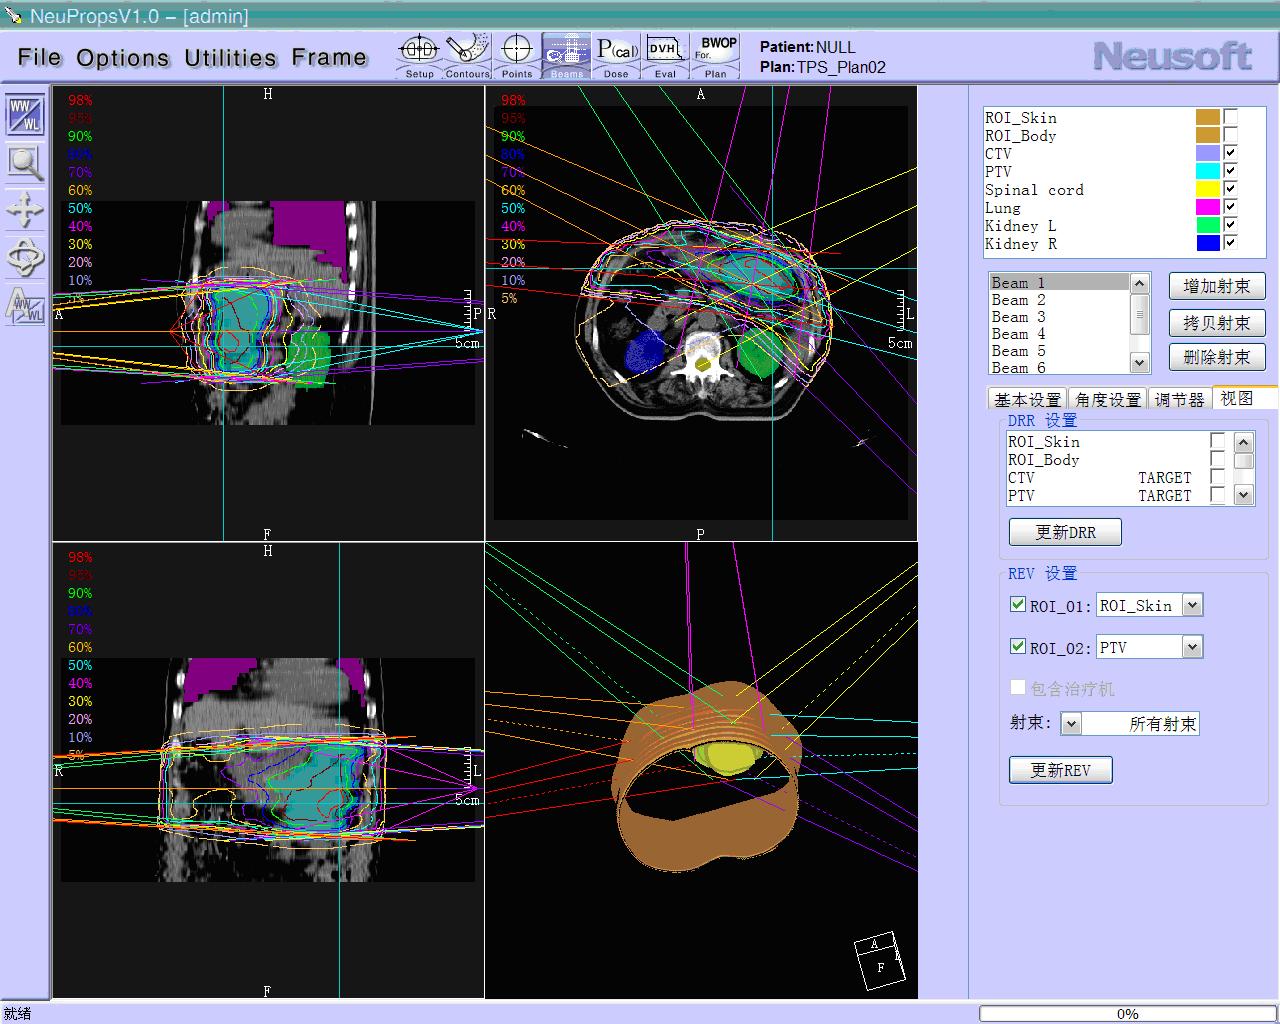Uncheck Kidney L visibility checkbox
The image size is (1280, 1024).
click(x=1231, y=225)
